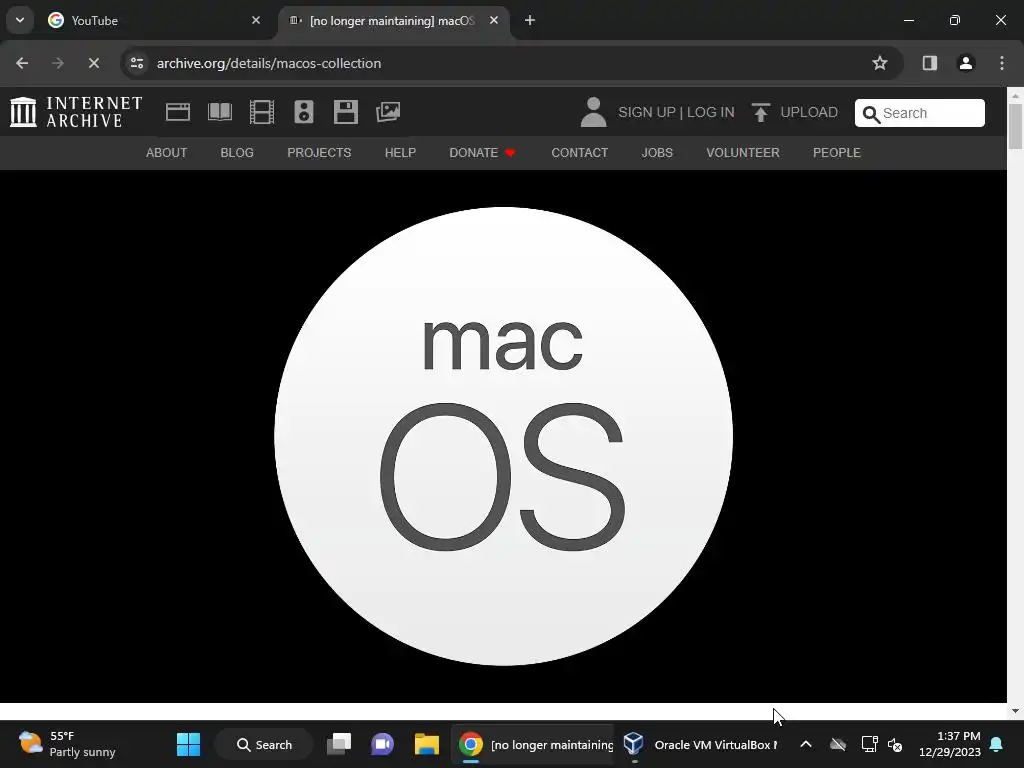Open the Chrome three-dot menu
The height and width of the screenshot is (768, 1024).
1002,63
